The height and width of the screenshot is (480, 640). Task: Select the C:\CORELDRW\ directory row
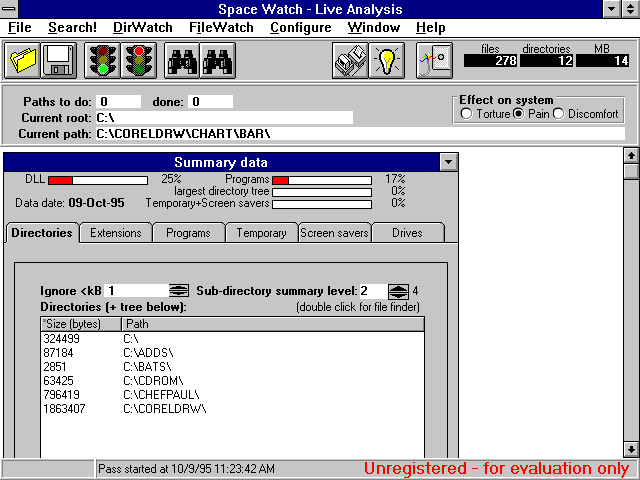click(x=165, y=409)
